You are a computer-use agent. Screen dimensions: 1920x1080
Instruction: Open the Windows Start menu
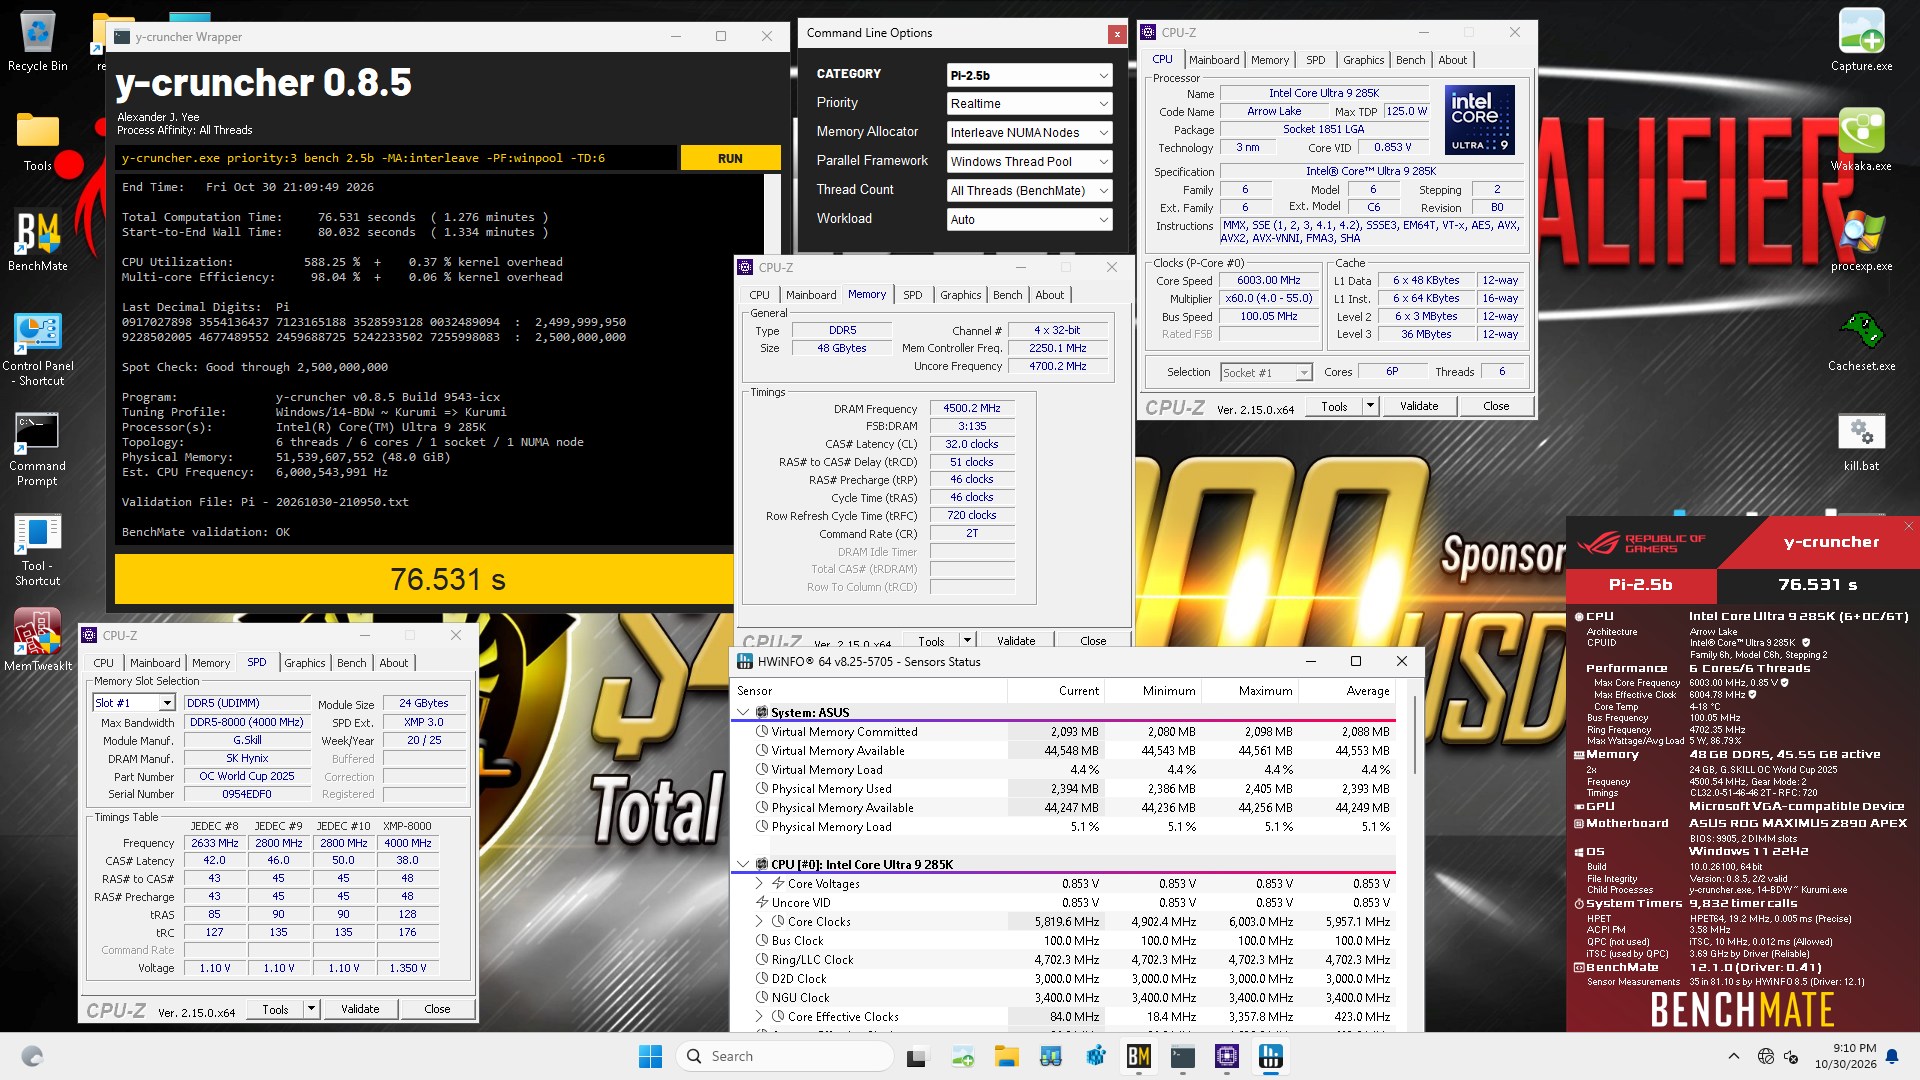click(650, 1056)
